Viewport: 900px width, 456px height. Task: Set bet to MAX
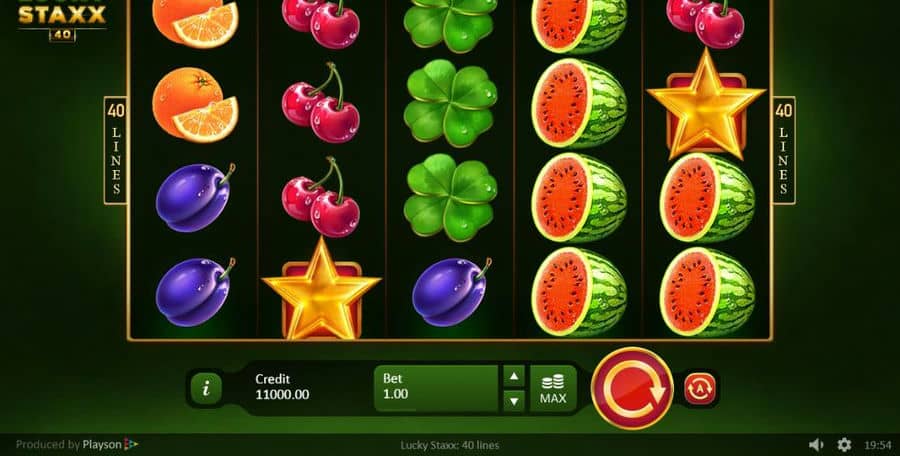pos(553,389)
